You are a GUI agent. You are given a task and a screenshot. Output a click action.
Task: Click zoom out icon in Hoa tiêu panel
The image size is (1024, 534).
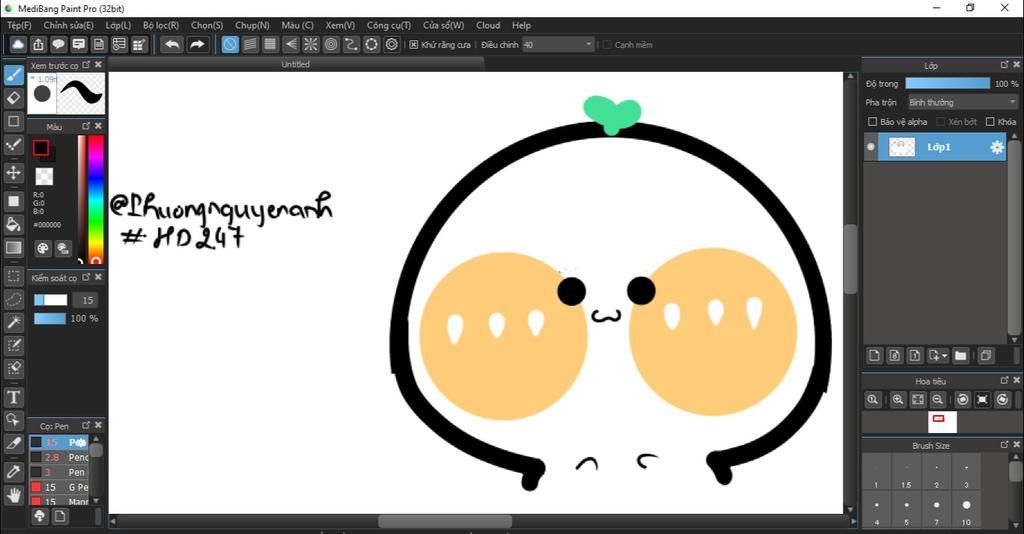[938, 400]
